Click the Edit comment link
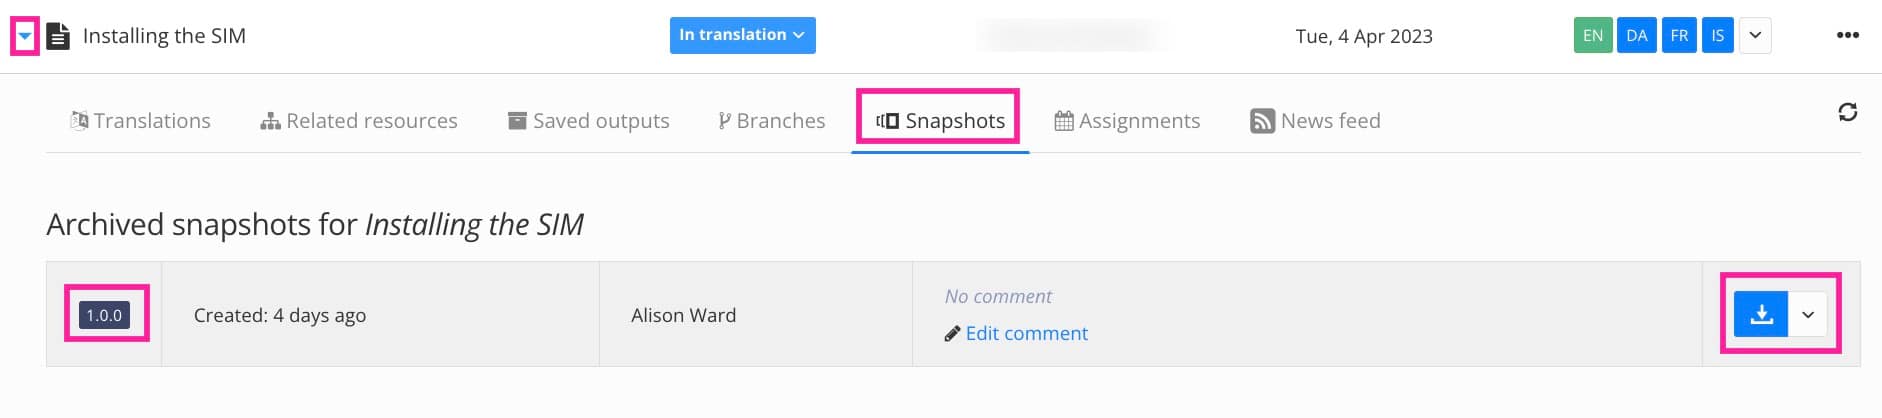 1026,334
